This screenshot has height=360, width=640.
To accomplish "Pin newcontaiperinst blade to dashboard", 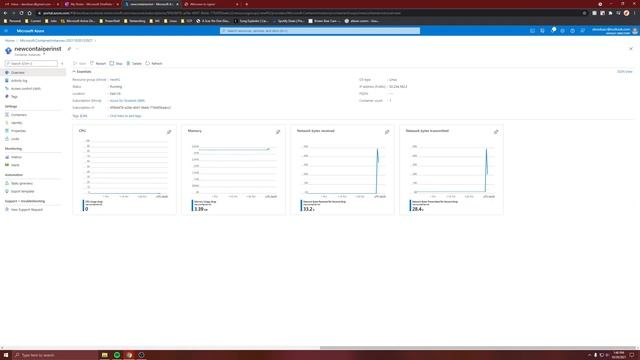I will point(69,49).
